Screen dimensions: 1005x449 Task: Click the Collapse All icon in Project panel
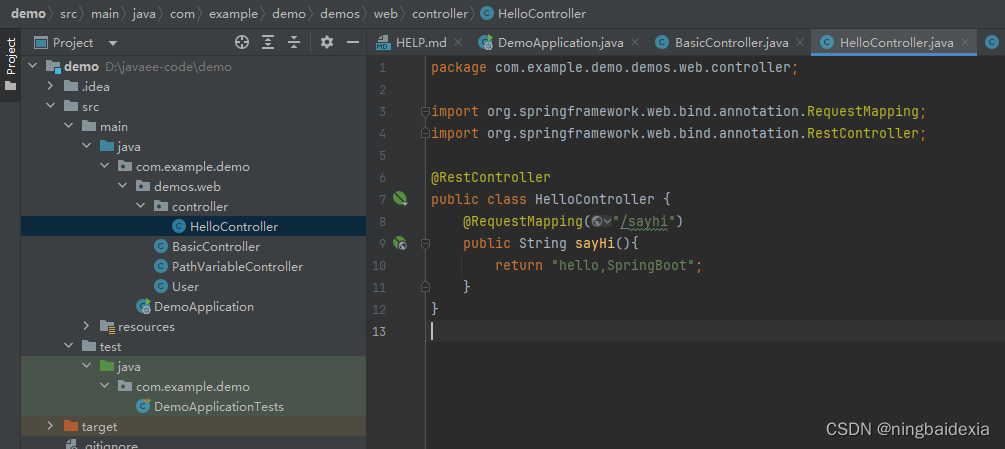pos(294,43)
